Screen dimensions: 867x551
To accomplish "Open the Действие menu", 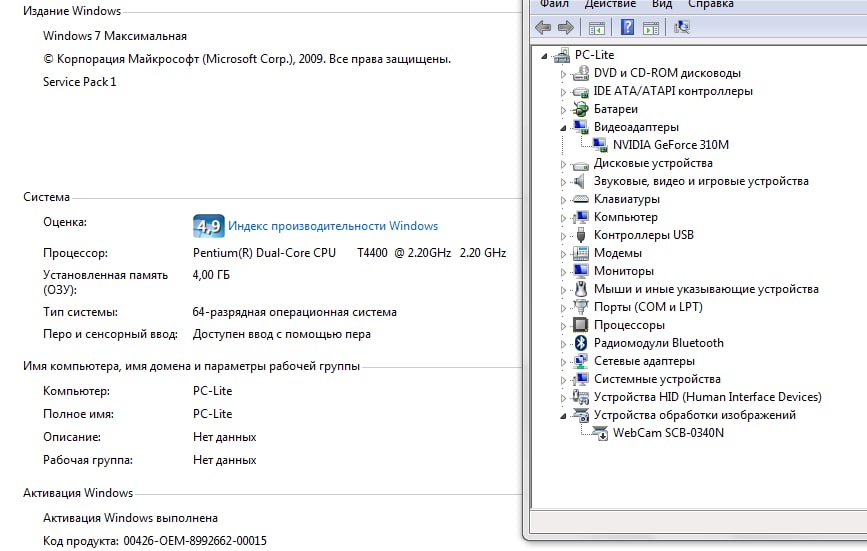I will [x=610, y=4].
